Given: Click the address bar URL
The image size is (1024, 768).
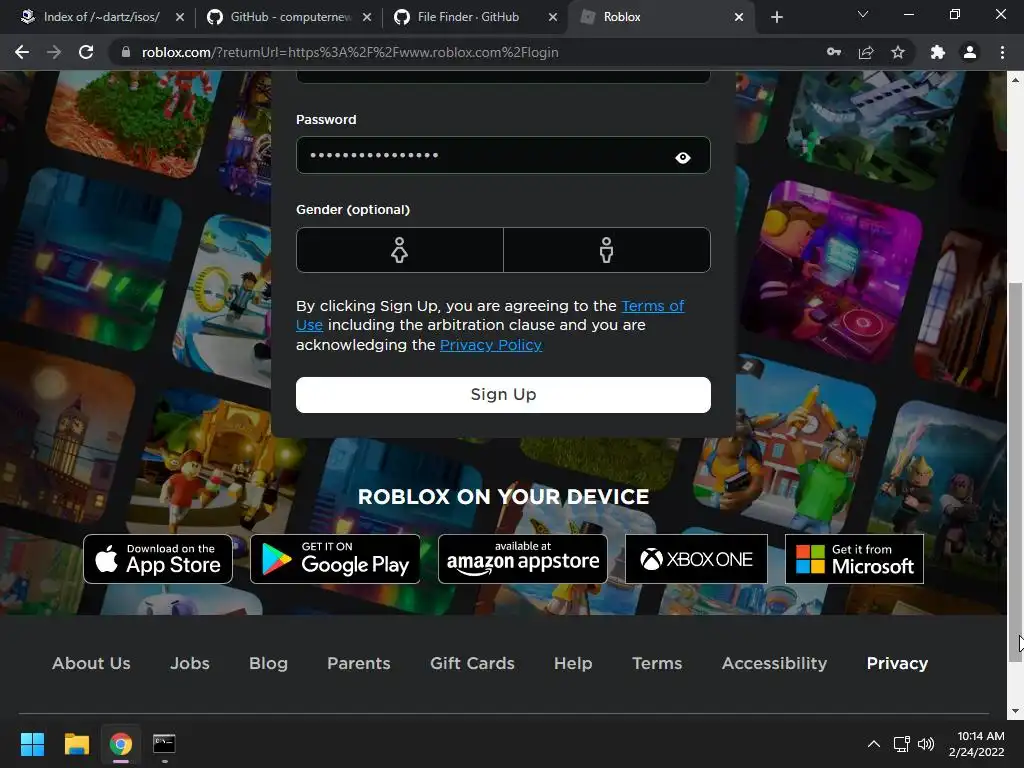Looking at the screenshot, I should (x=350, y=52).
